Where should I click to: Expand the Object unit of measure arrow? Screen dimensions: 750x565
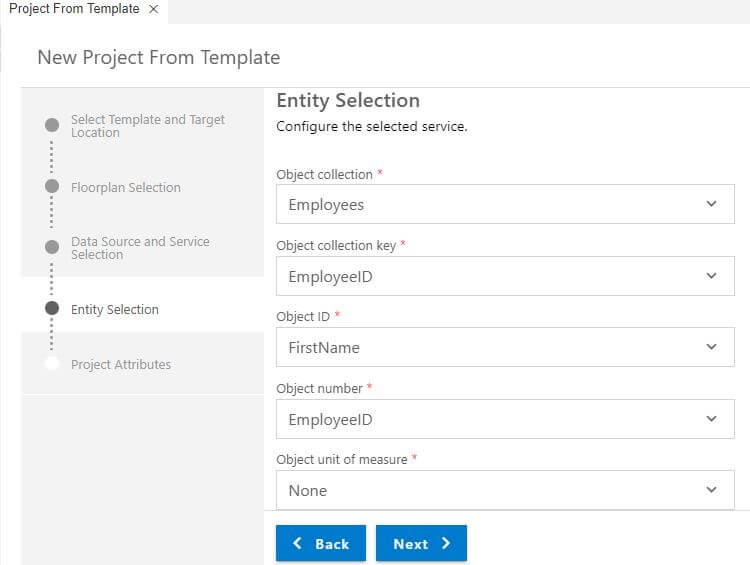tap(711, 489)
